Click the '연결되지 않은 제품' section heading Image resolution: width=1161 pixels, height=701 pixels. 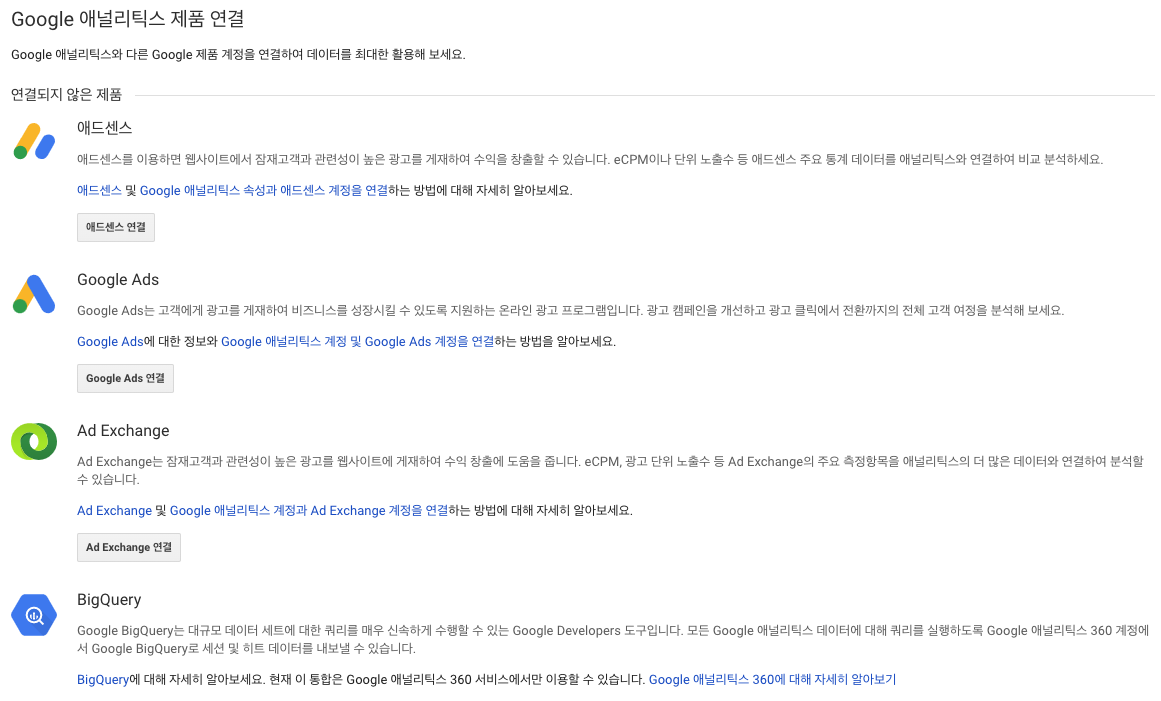pyautogui.click(x=66, y=95)
